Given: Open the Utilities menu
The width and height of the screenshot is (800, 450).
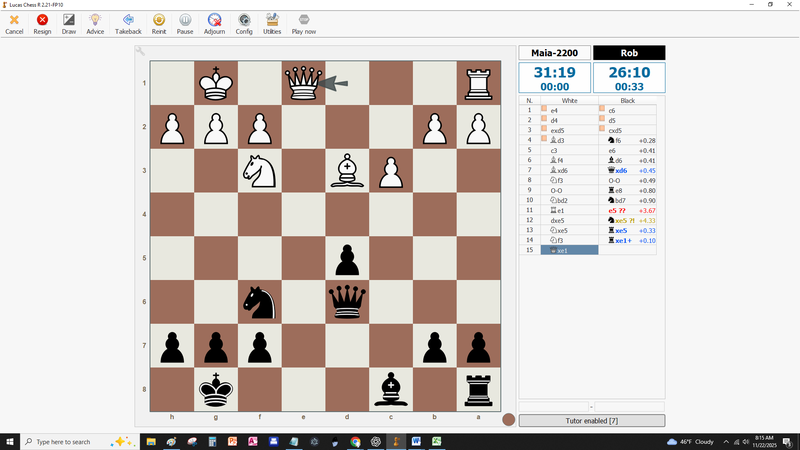Looking at the screenshot, I should tap(272, 24).
